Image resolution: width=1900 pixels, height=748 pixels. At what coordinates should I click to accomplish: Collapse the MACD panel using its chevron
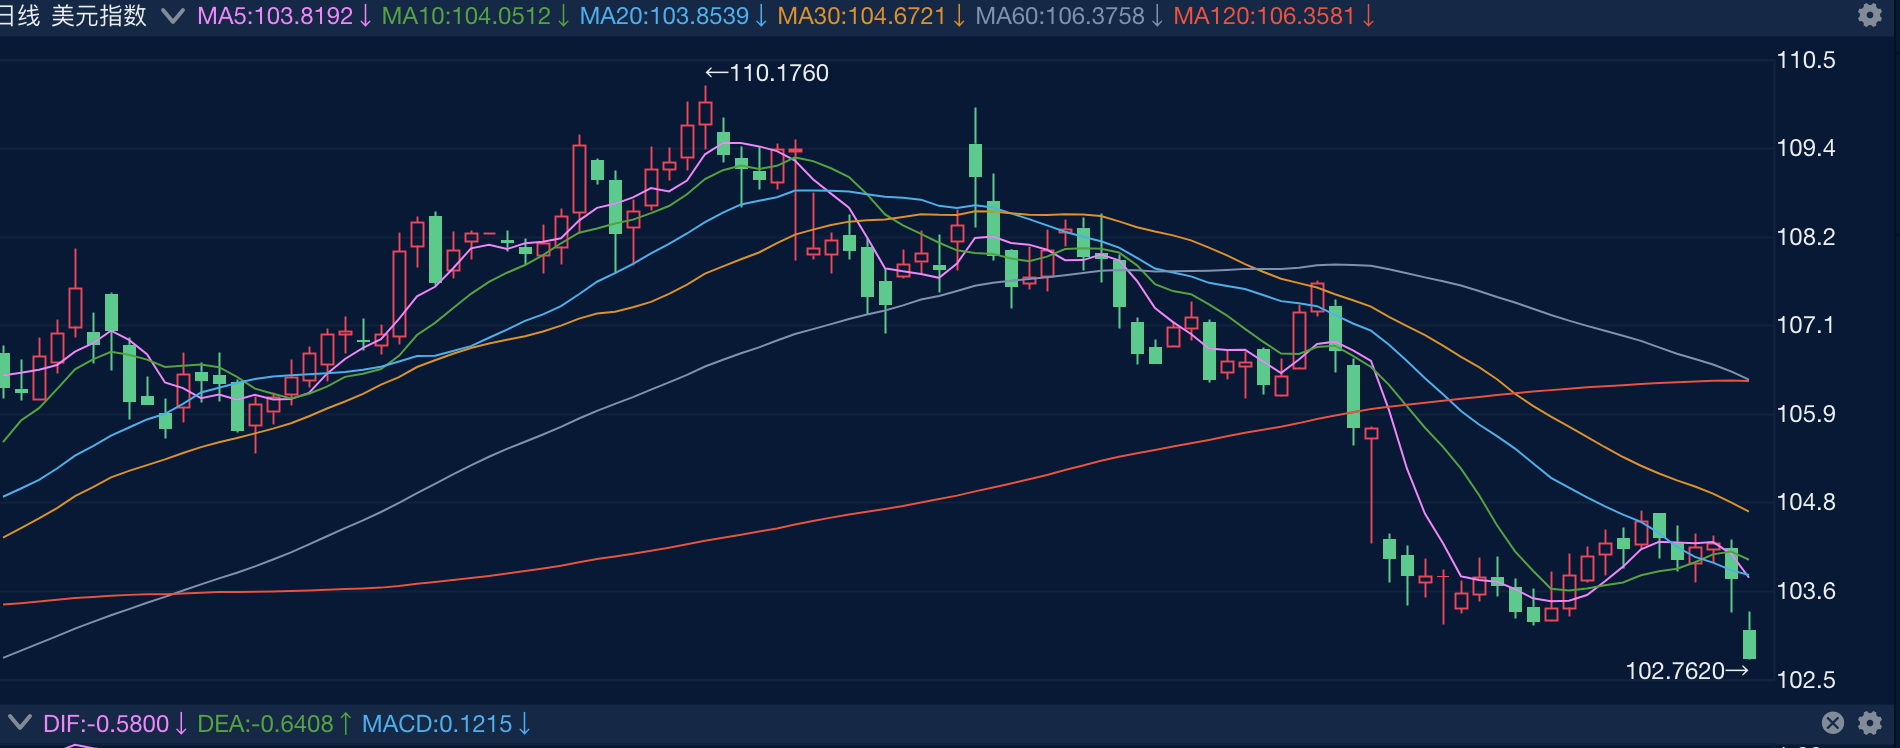click(x=18, y=723)
